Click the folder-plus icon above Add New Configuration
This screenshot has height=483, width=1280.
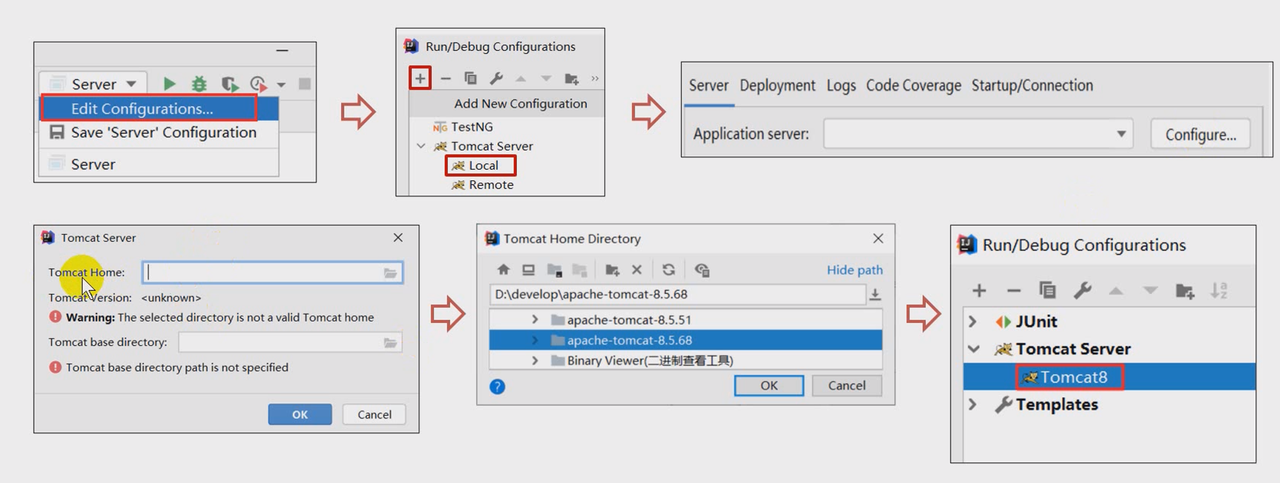pyautogui.click(x=571, y=78)
